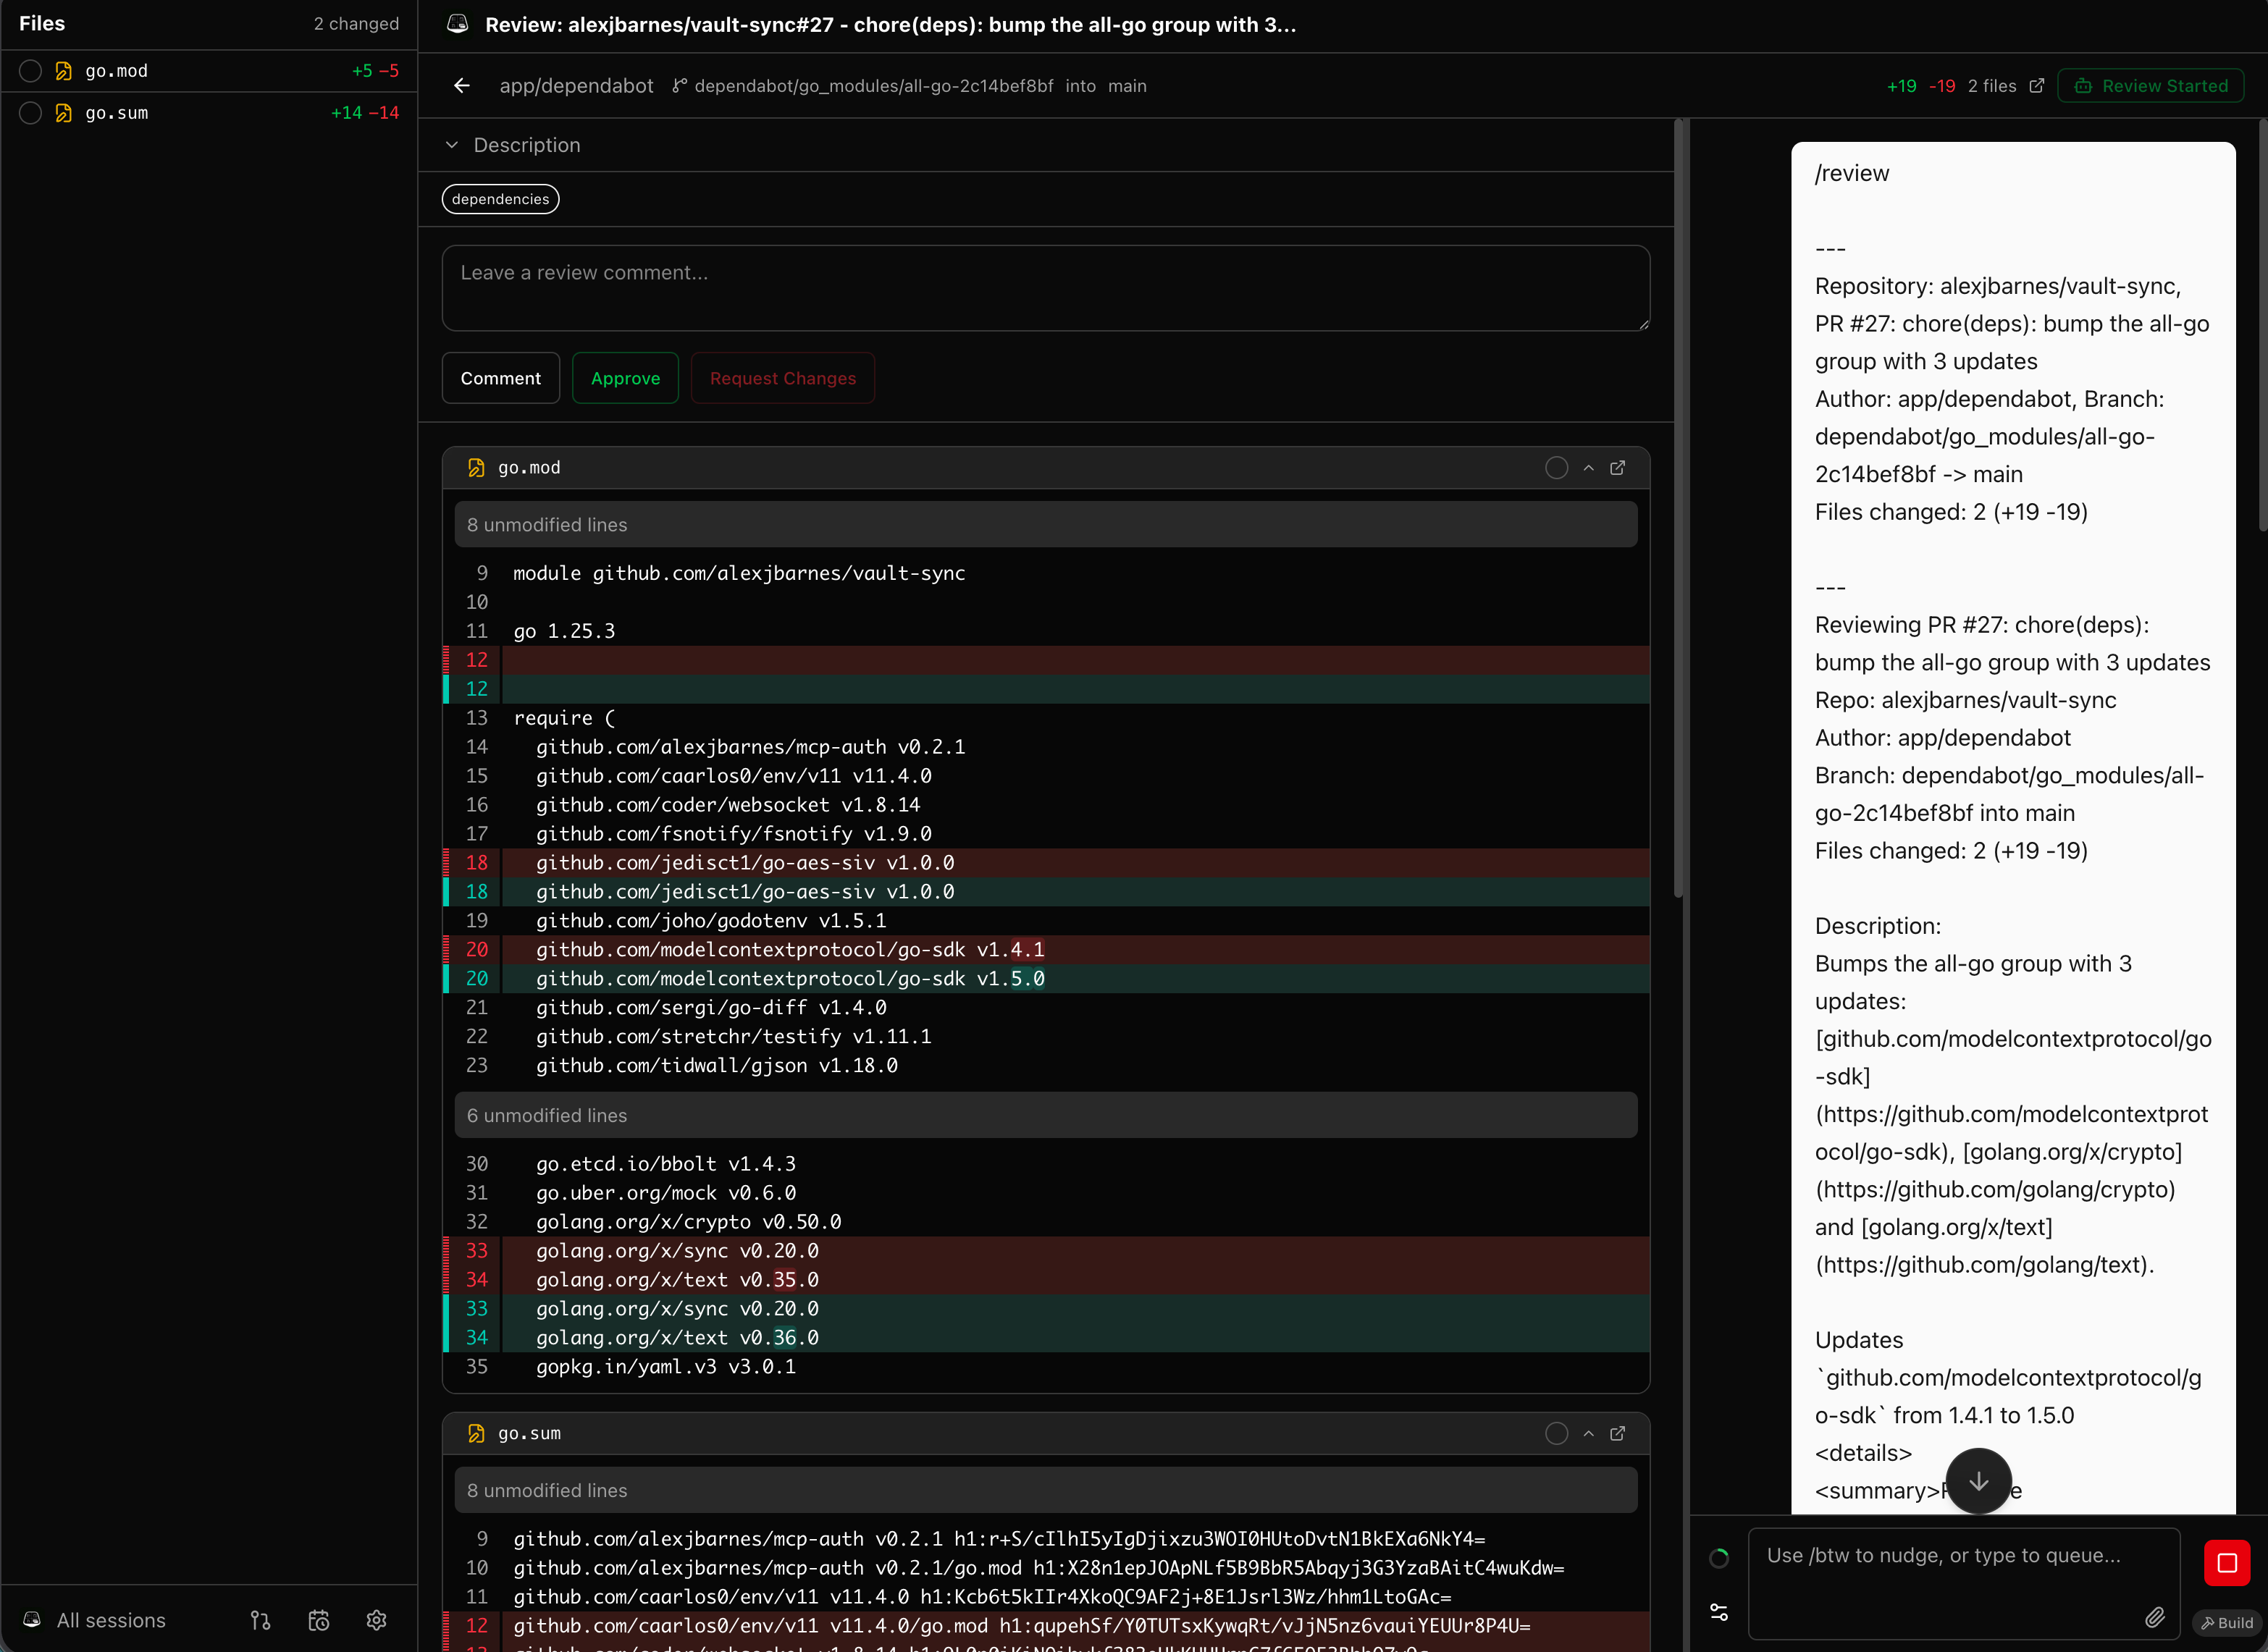Stop the running review with the red square button
Screen dimensions: 2268x1652
click(2226, 1563)
